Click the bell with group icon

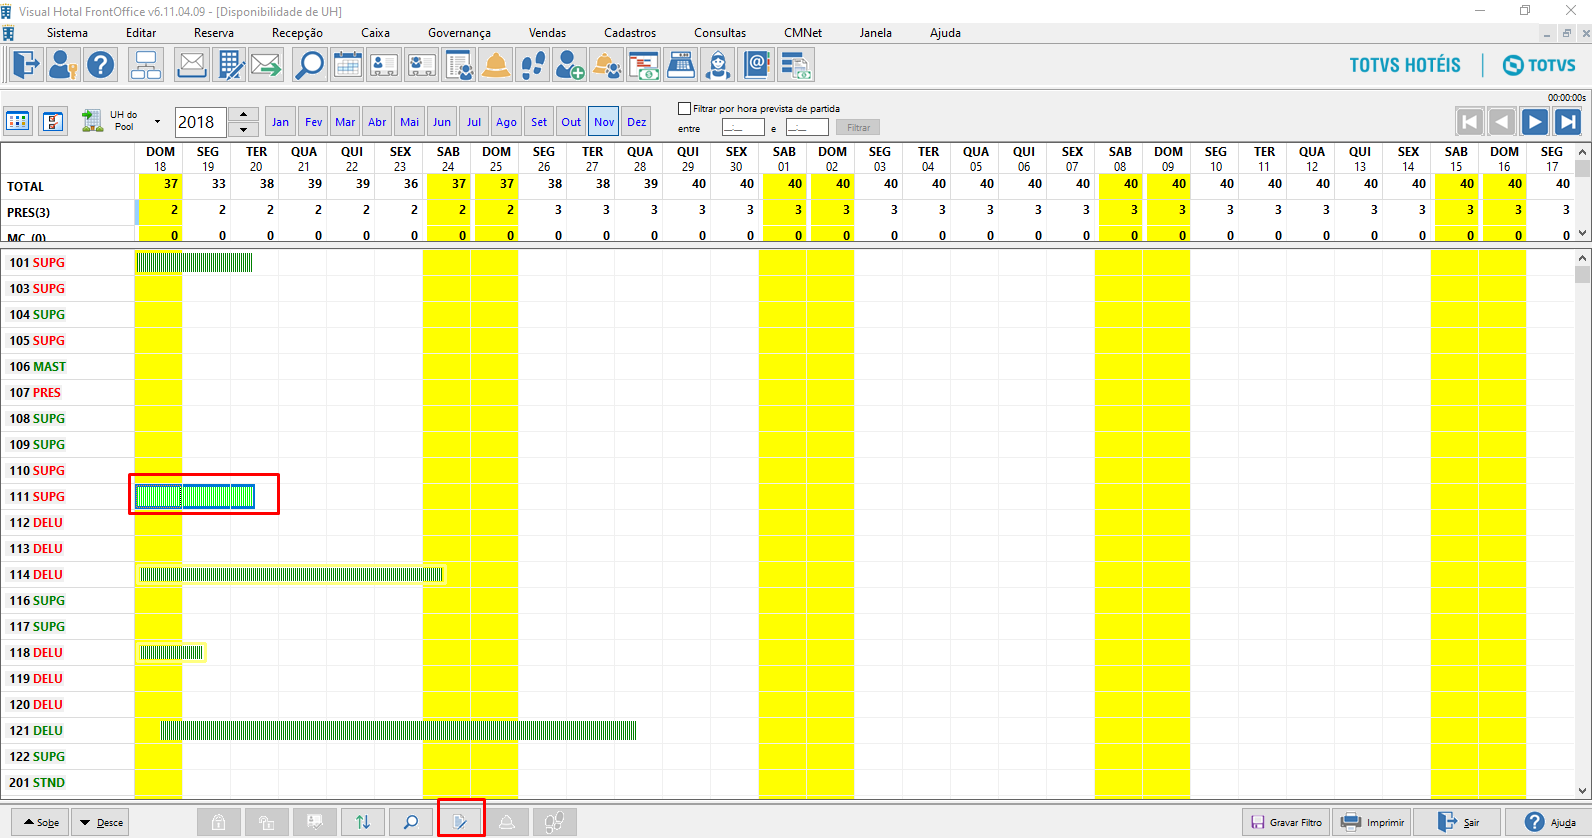607,65
